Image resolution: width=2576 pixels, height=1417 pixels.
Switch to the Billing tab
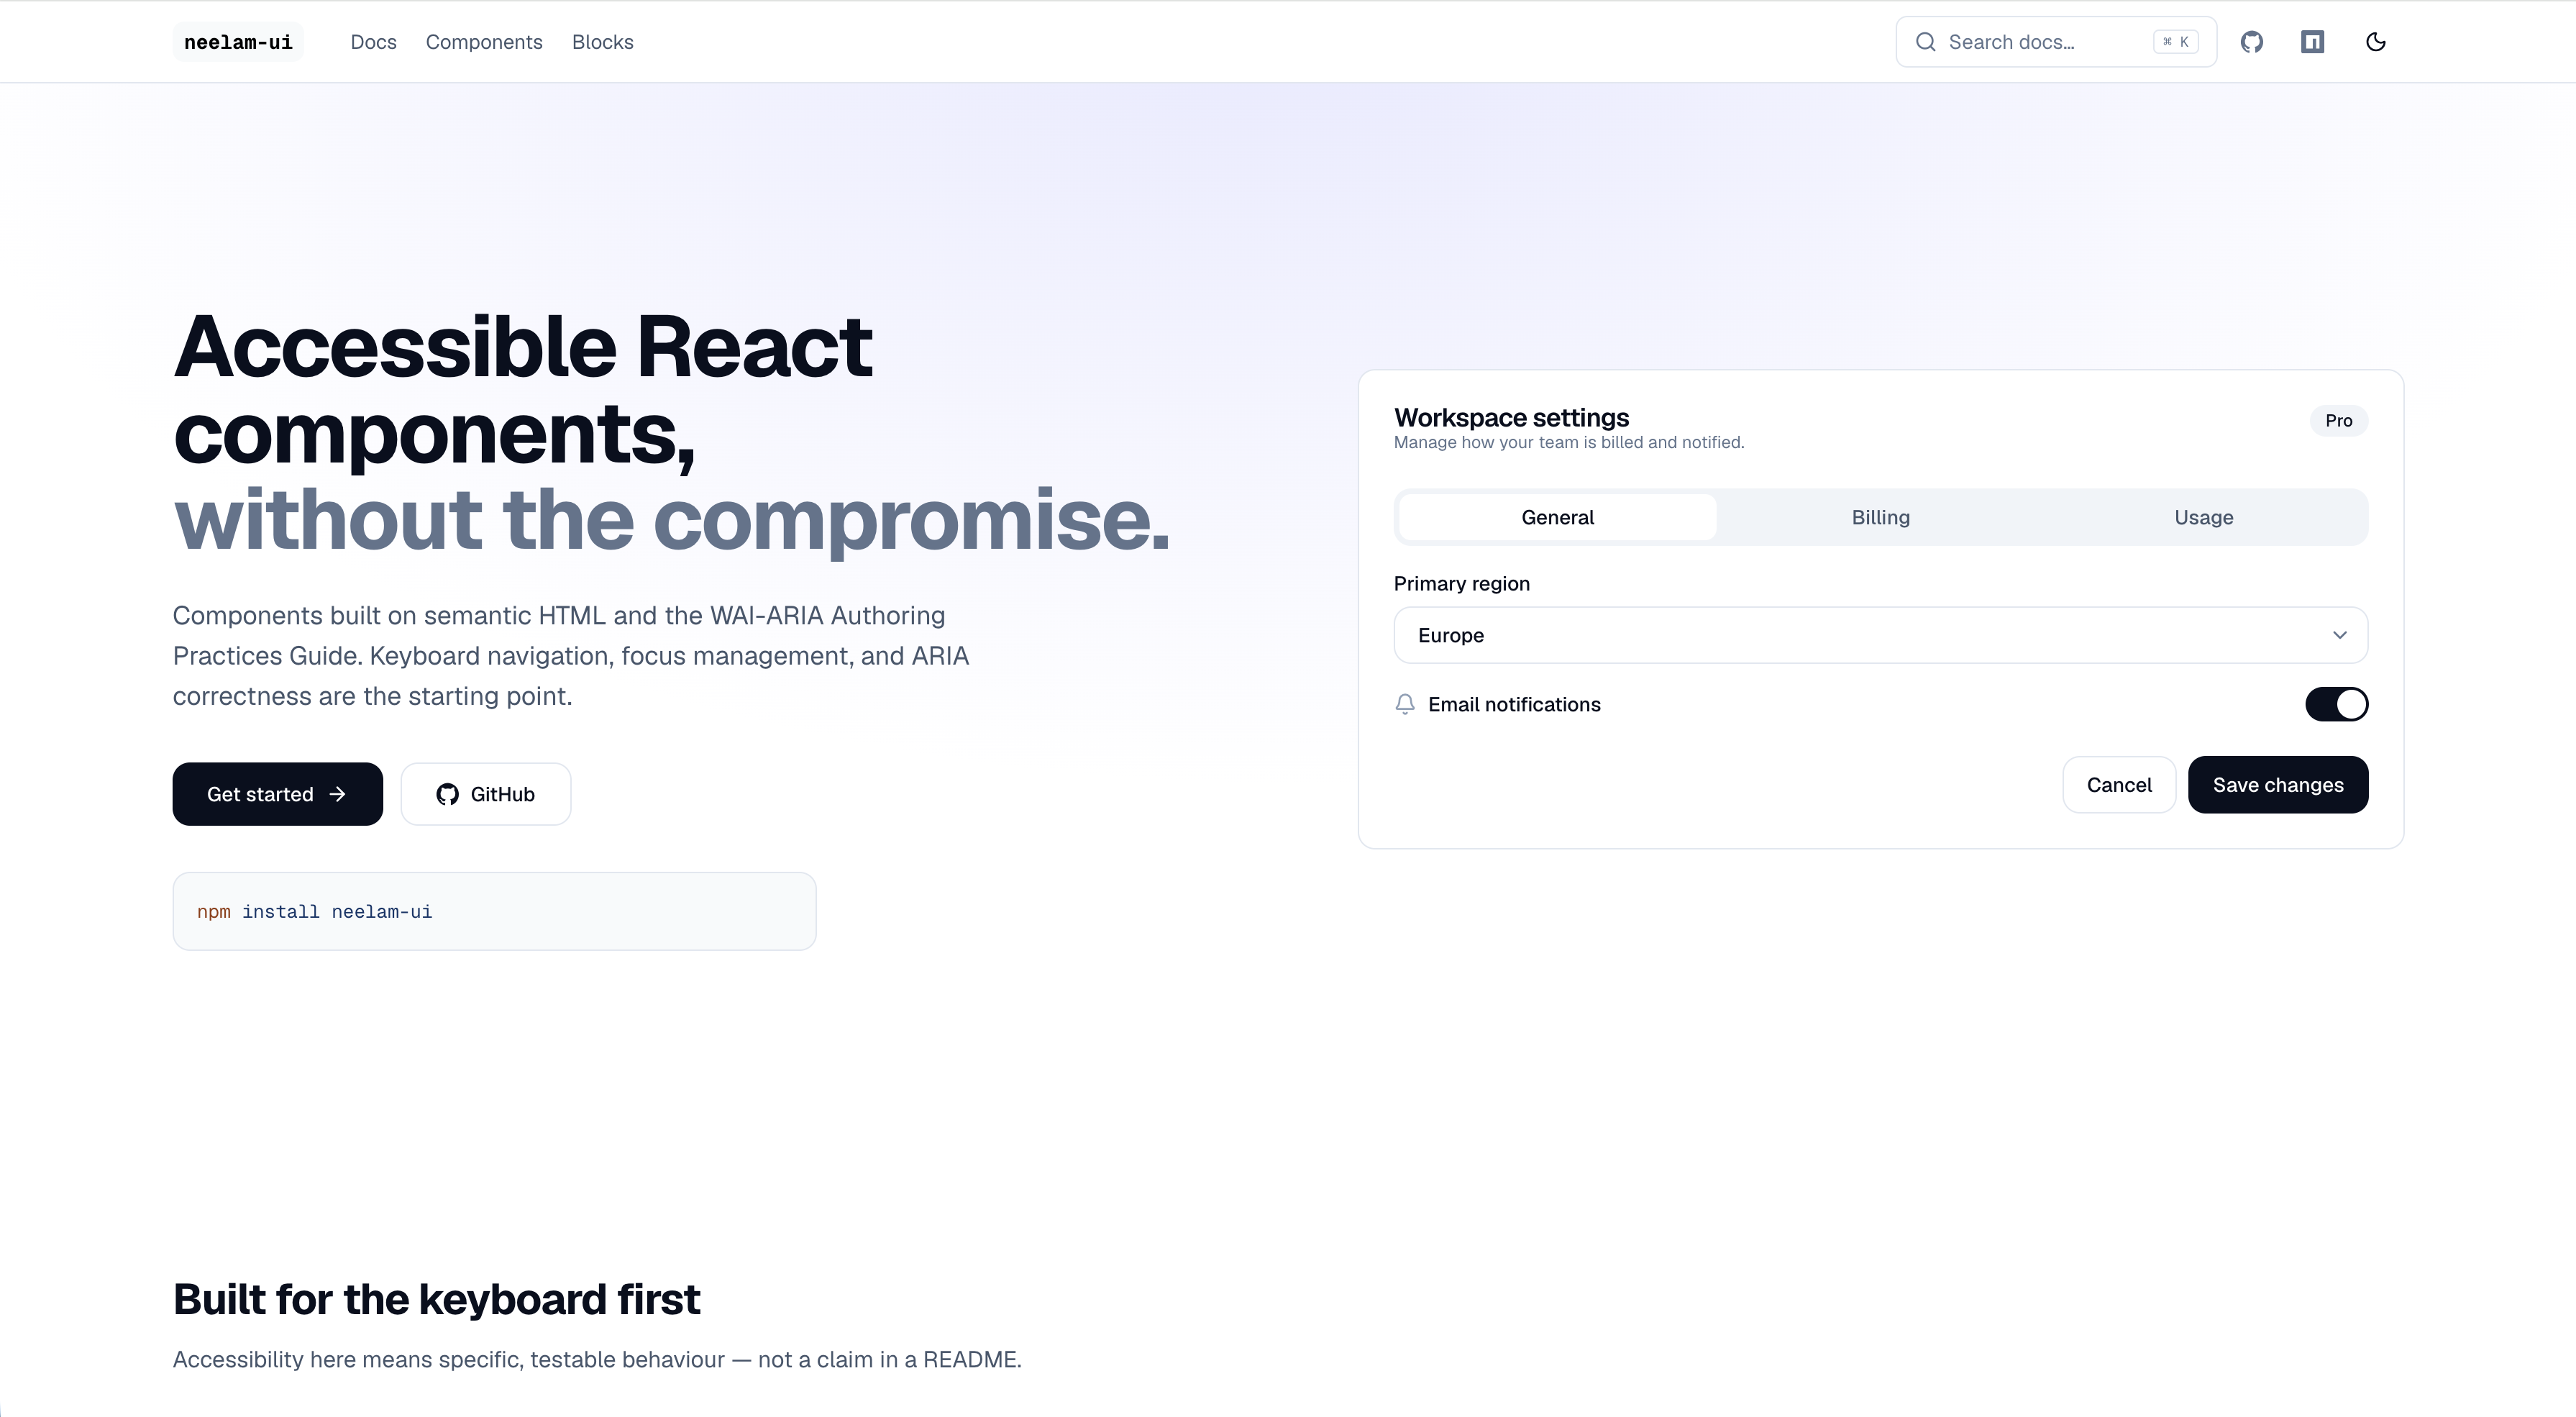pos(1880,517)
